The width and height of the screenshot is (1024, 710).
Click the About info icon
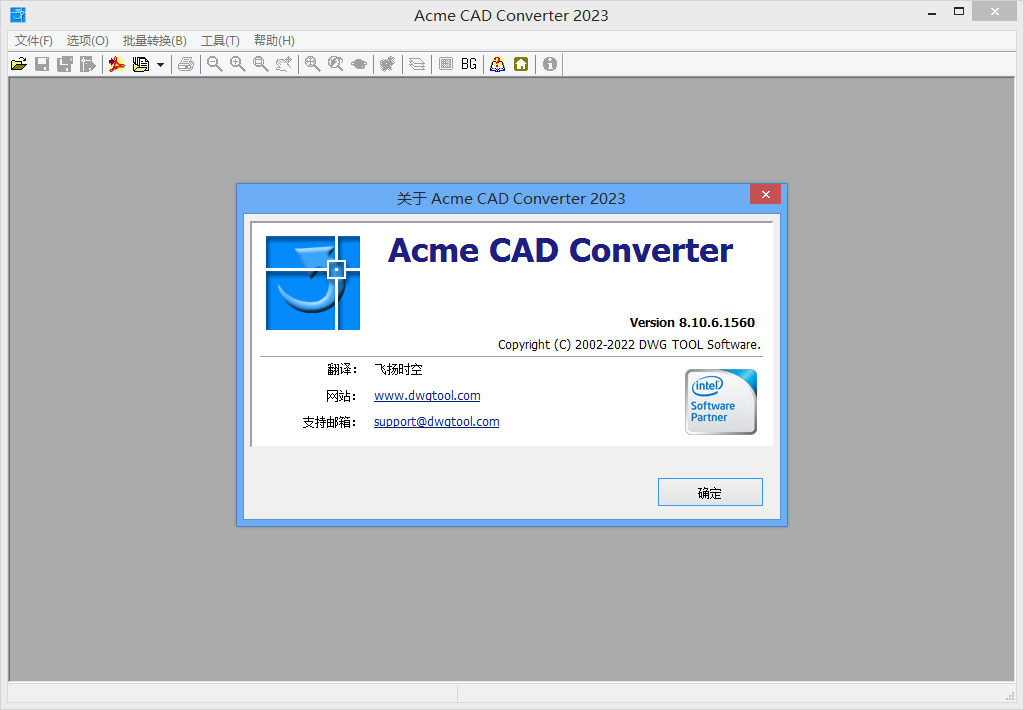[550, 64]
